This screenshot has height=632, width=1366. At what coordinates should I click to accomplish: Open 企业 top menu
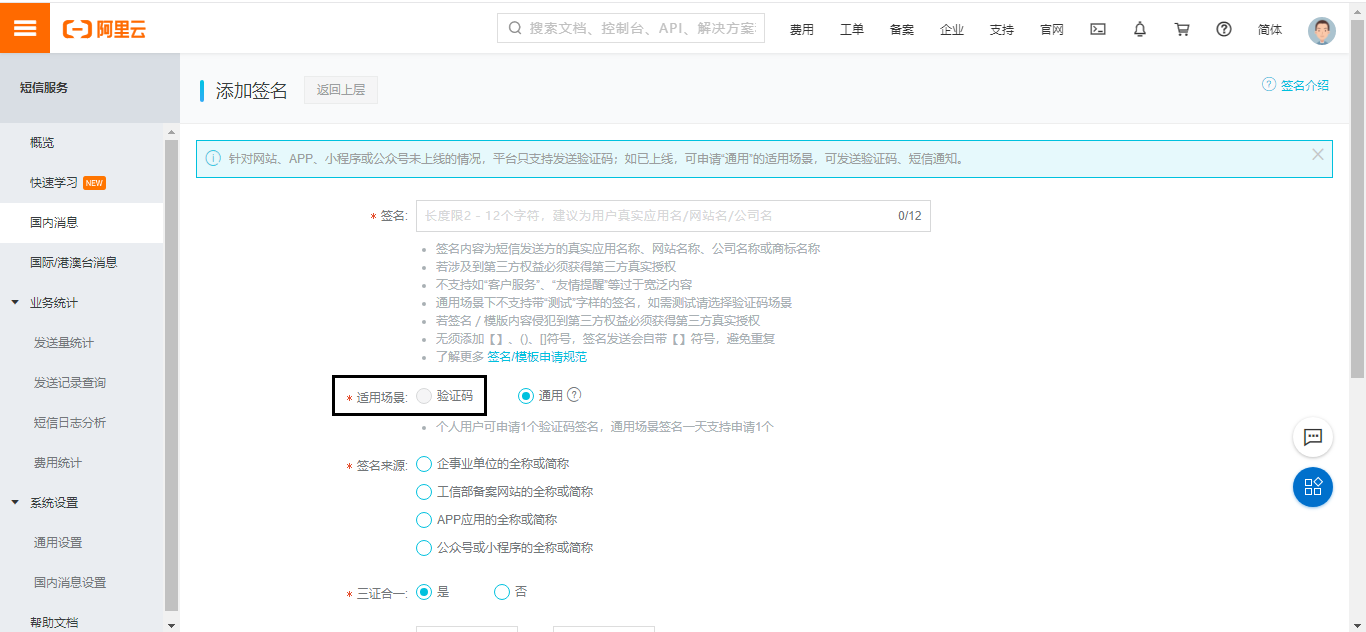click(x=952, y=30)
